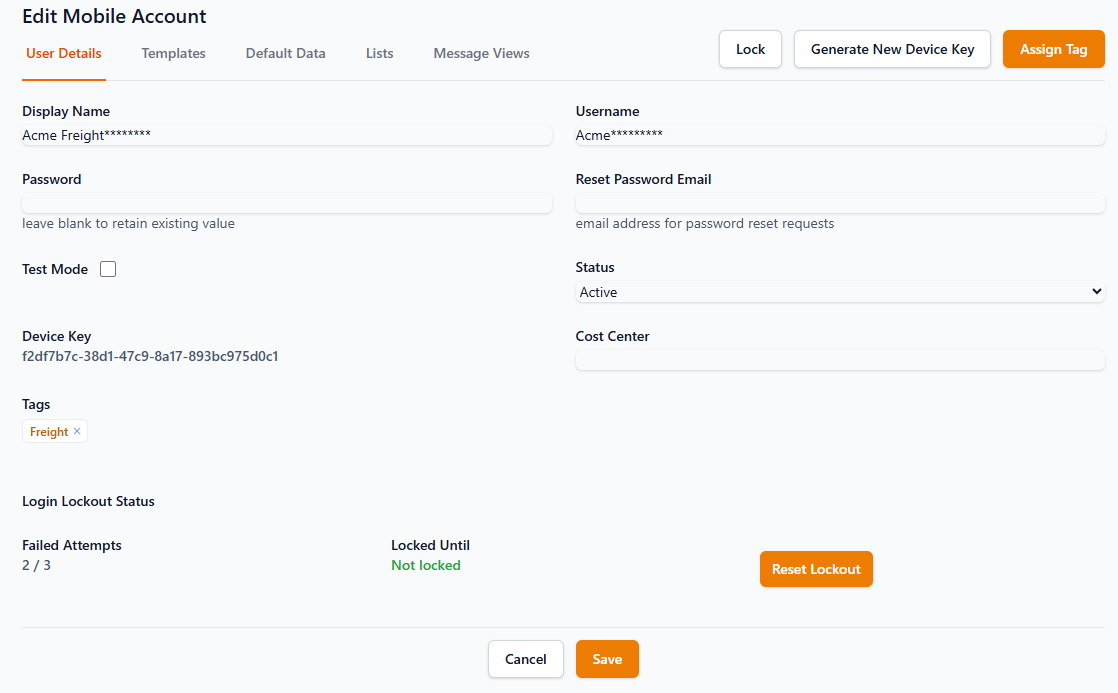Enable the Test Mode checkbox
Viewport: 1118px width, 693px height.
(x=108, y=269)
